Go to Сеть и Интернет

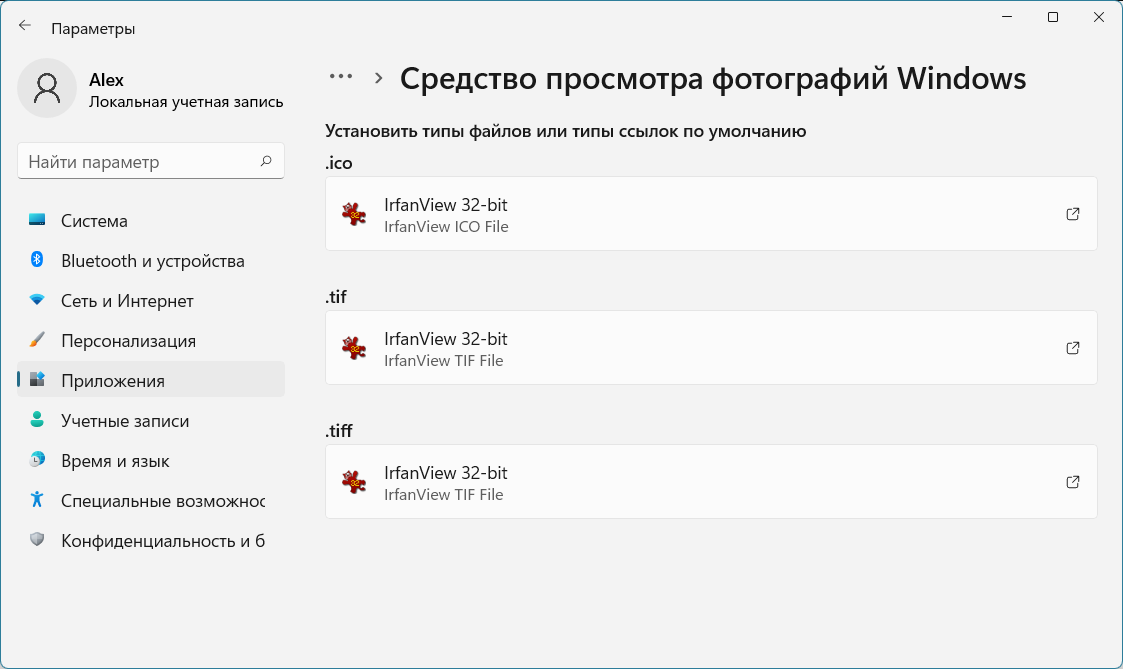(x=151, y=301)
